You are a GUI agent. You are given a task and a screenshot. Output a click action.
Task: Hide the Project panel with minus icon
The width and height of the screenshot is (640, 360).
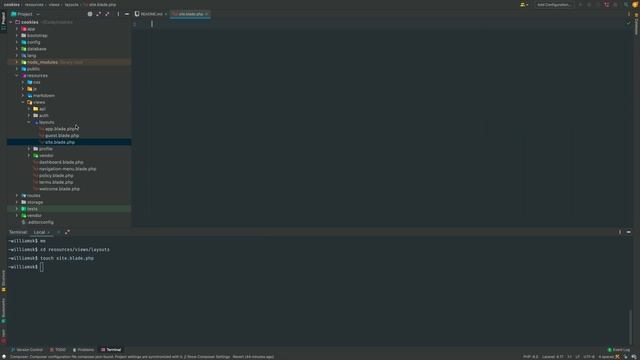[x=127, y=14]
